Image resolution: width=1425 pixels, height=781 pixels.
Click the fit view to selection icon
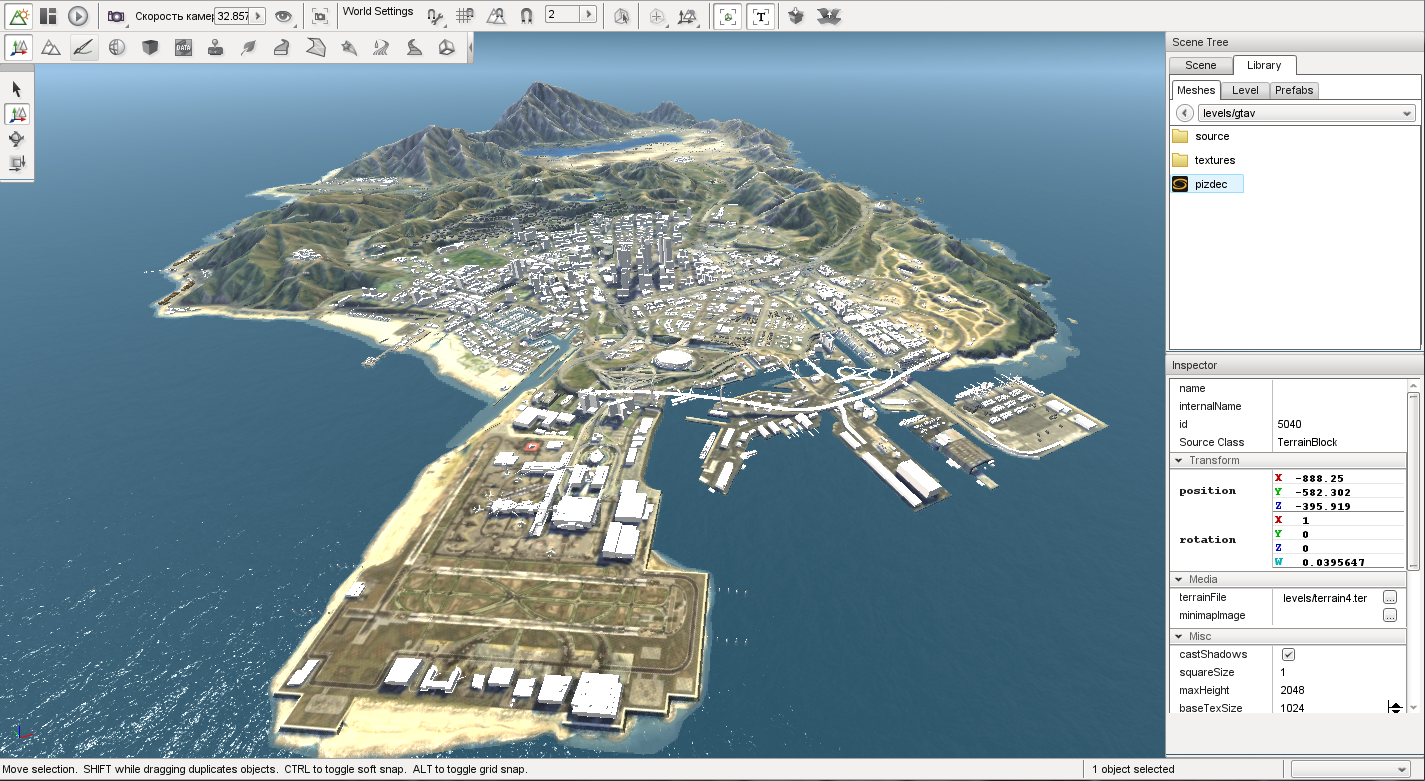(319, 16)
